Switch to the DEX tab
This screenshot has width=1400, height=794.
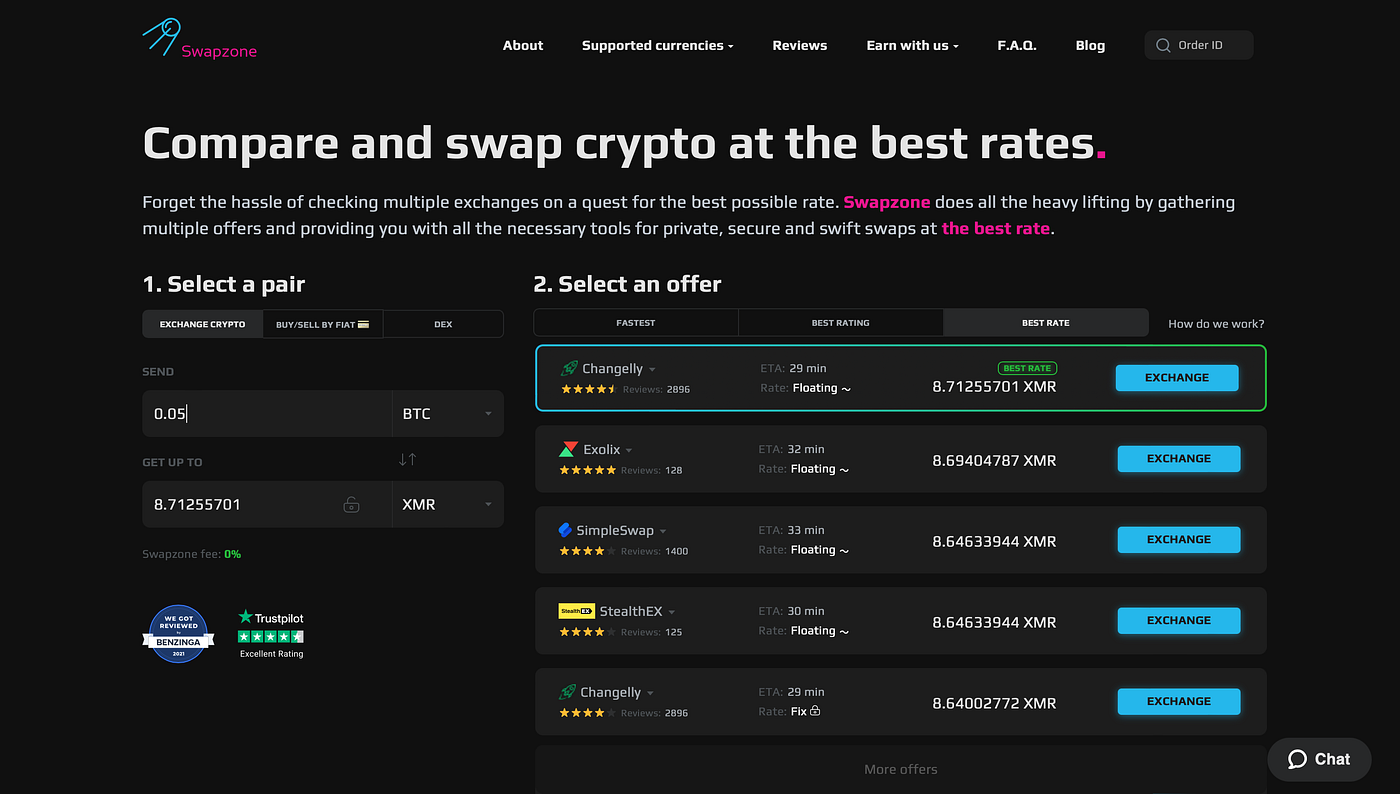tap(443, 324)
